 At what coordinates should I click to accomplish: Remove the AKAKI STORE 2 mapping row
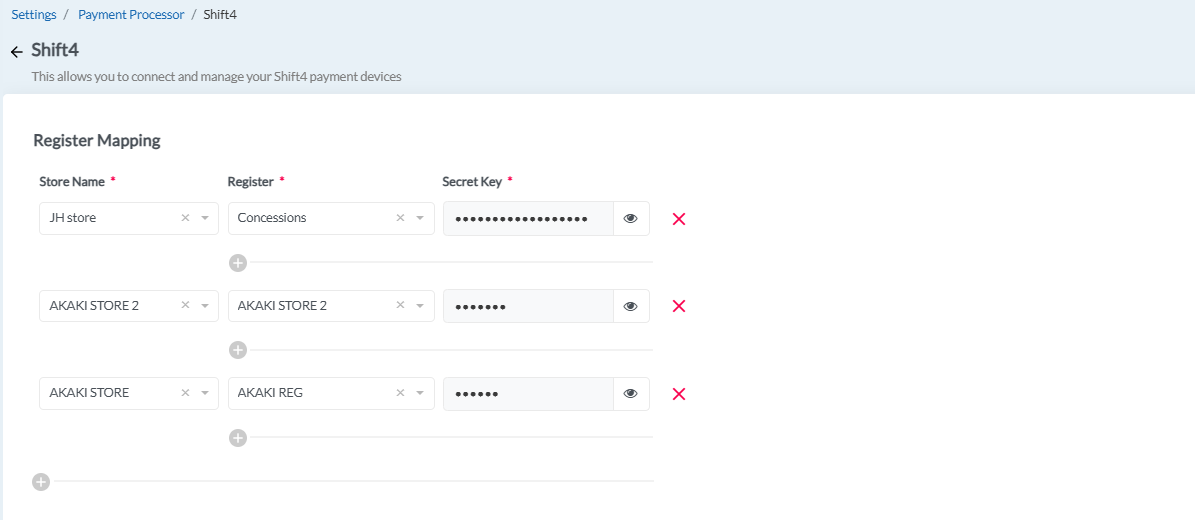679,306
